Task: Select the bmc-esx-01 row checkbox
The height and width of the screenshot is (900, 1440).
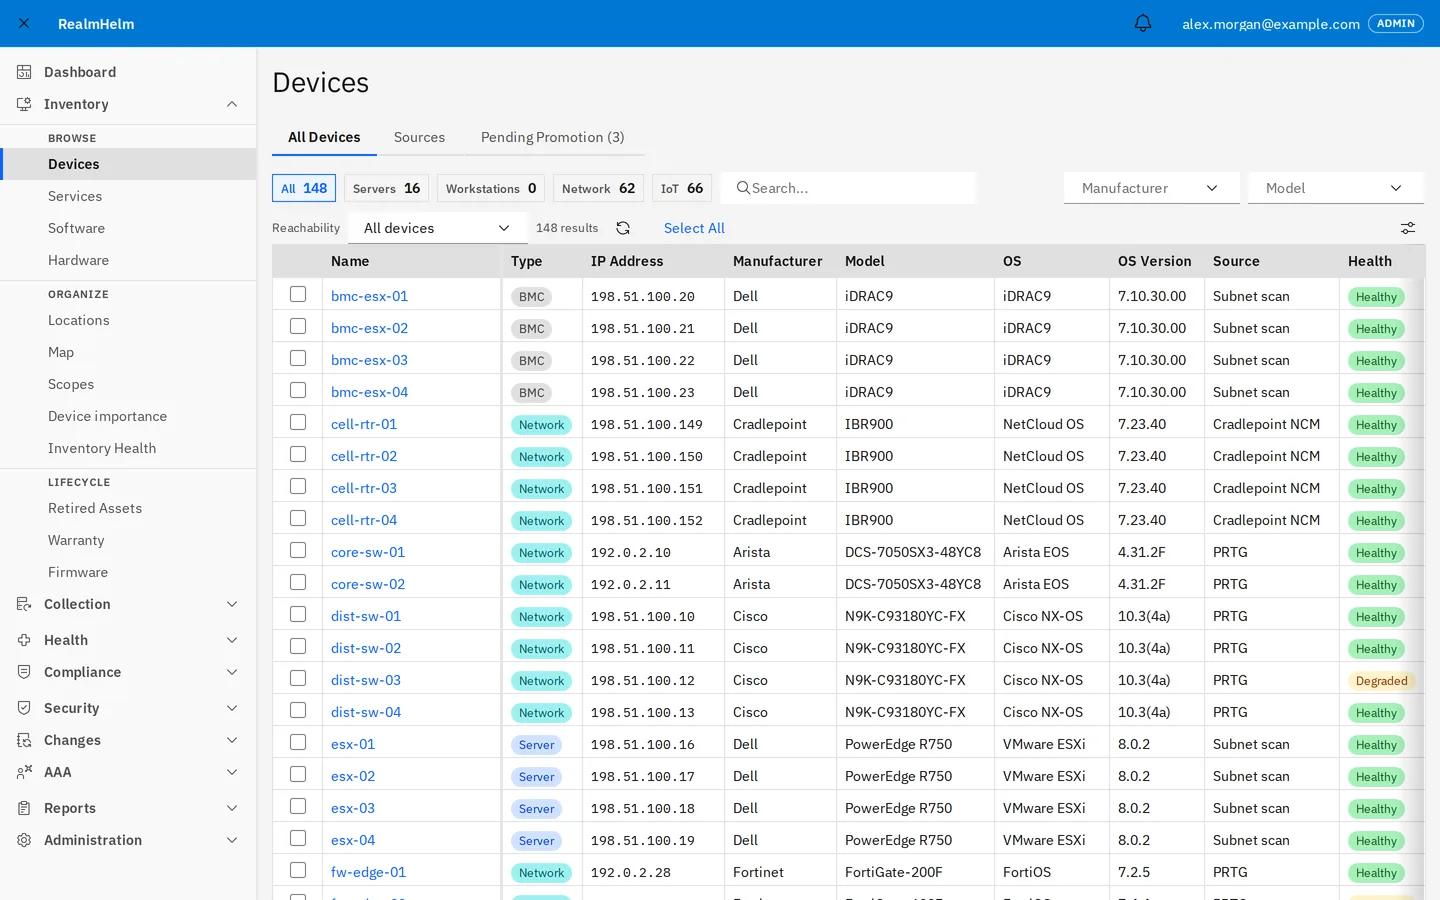Action: pos(298,294)
